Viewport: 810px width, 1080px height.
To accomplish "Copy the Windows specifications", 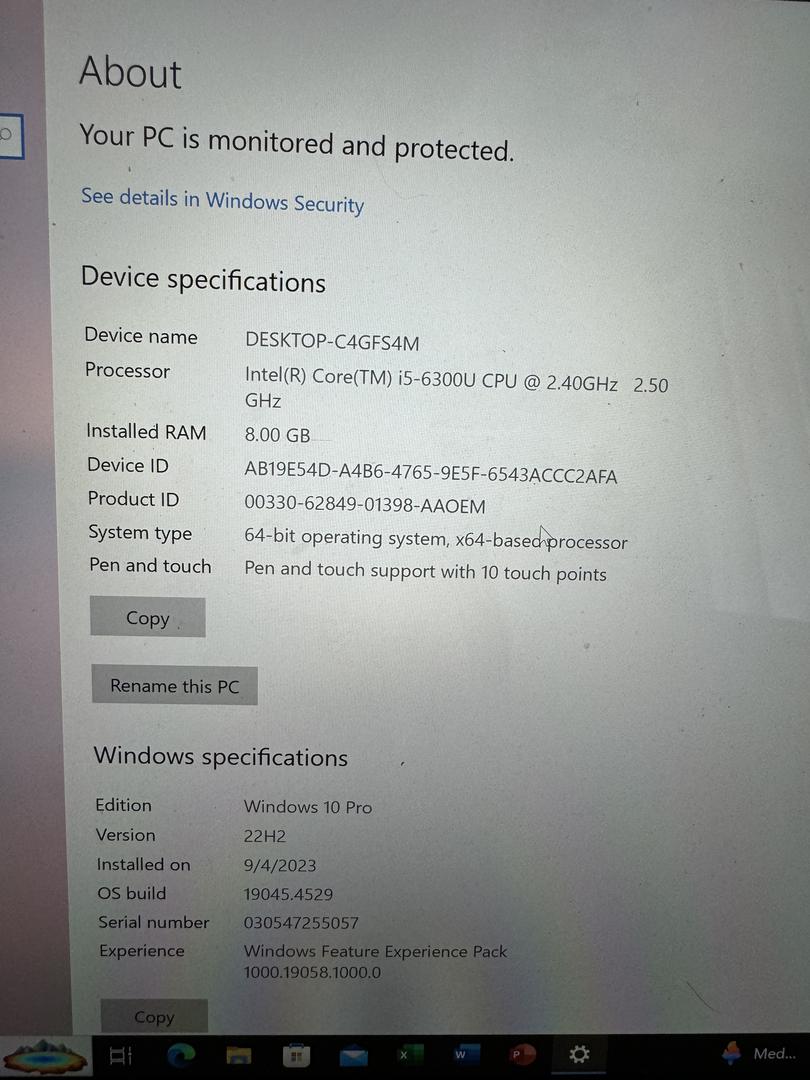I will tap(154, 1016).
